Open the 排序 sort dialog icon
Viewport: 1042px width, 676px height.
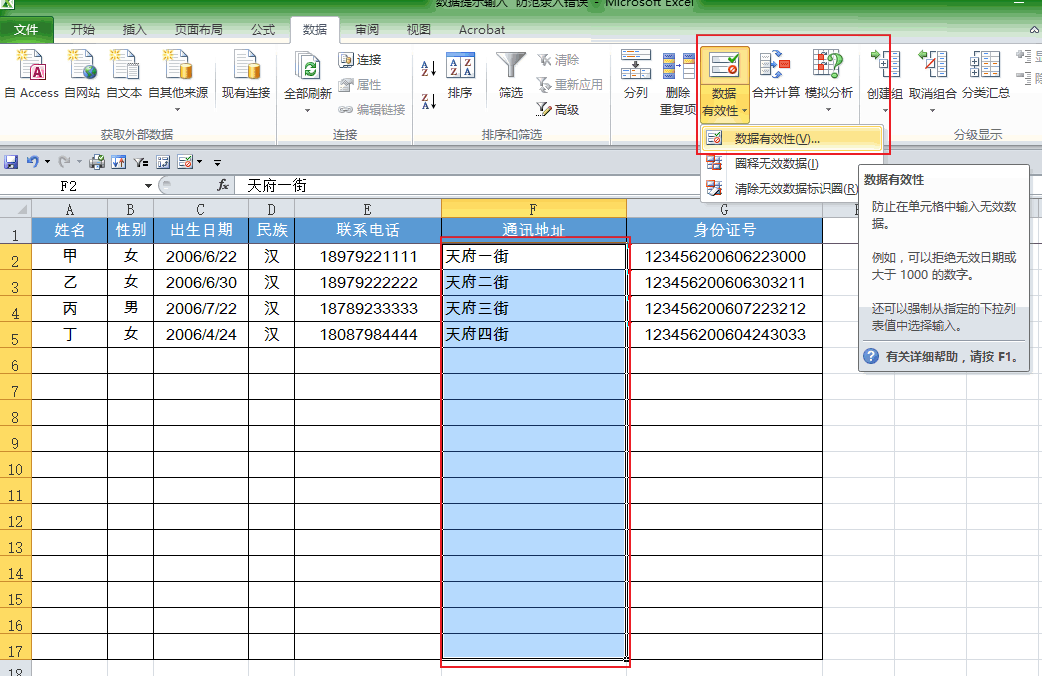pos(460,74)
